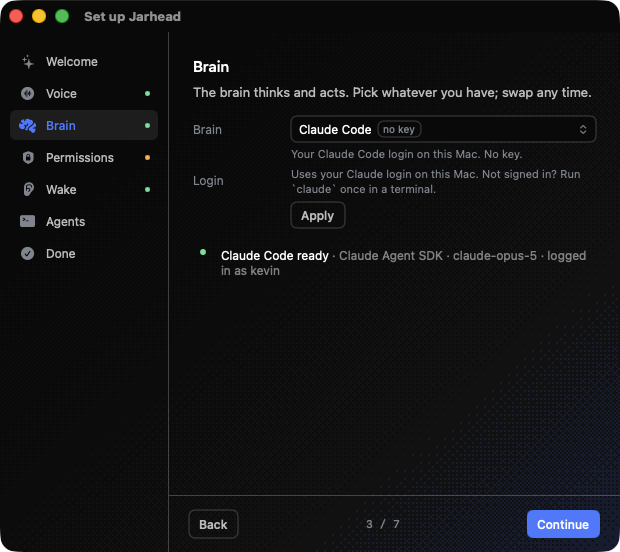This screenshot has height=552, width=620.
Task: Click 'The brain thinks and acts' description
Action: tap(392, 93)
